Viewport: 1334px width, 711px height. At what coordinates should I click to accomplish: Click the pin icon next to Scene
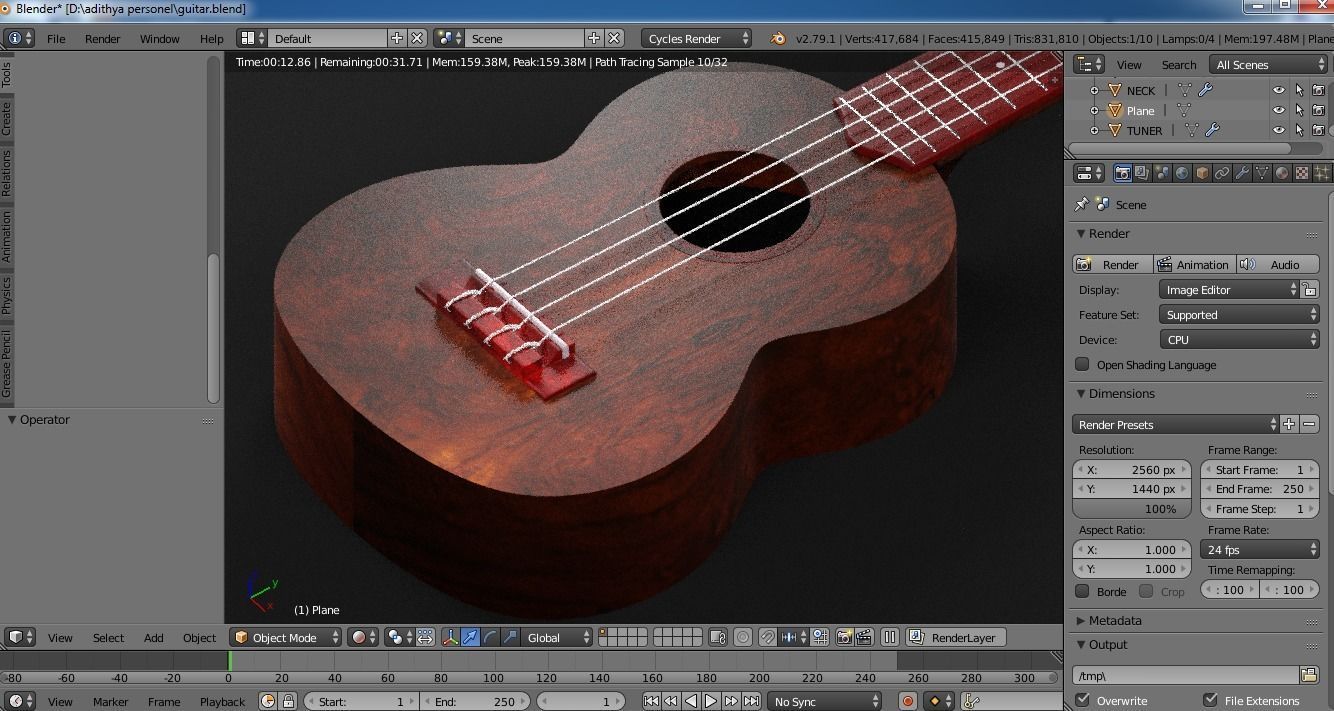pyautogui.click(x=1081, y=204)
